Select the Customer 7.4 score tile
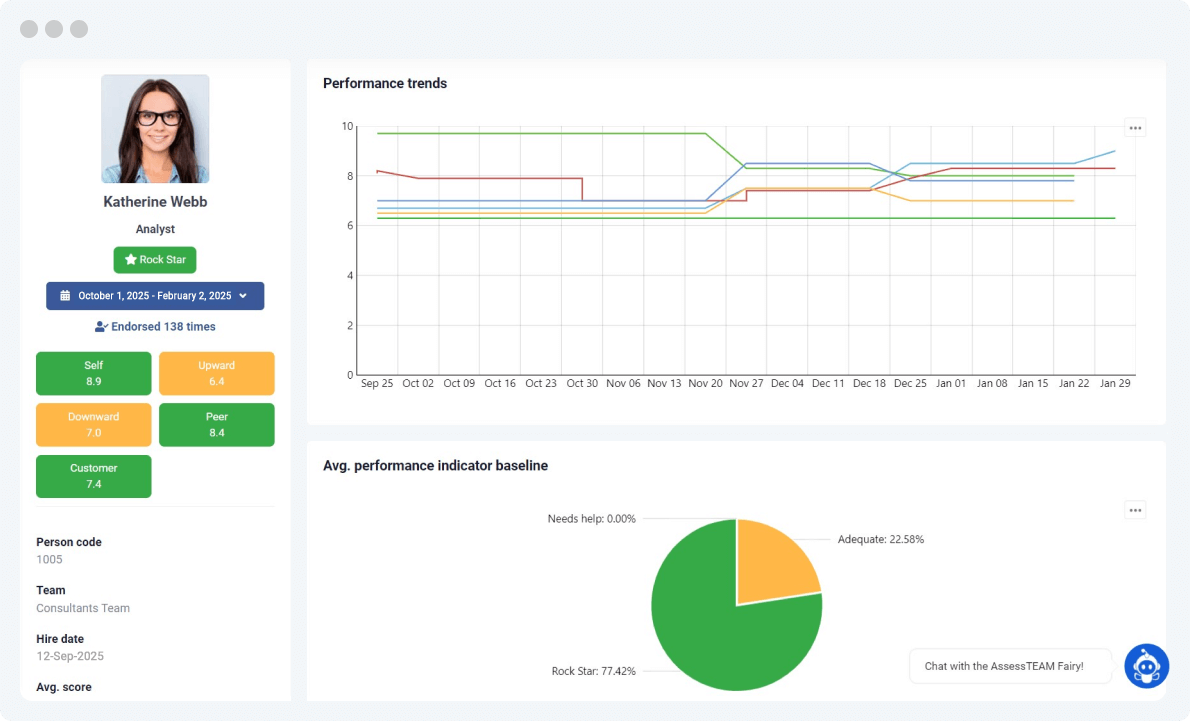1190x721 pixels. pyautogui.click(x=94, y=476)
